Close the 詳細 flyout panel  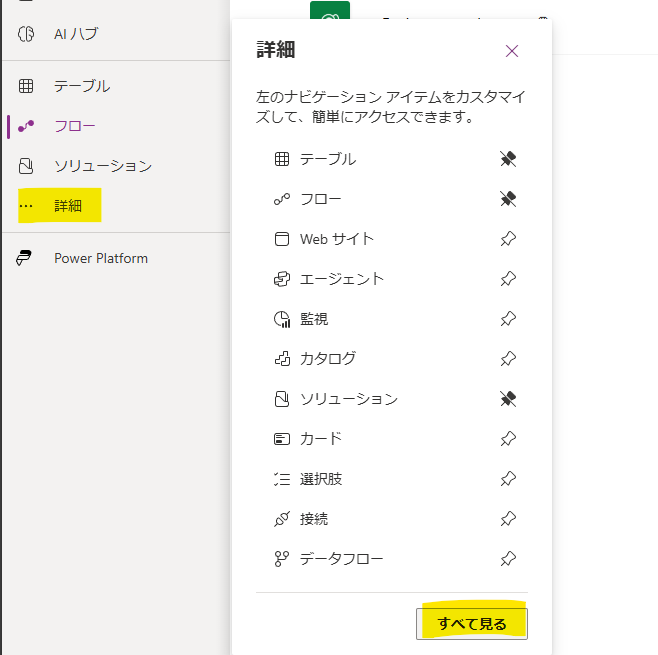tap(512, 51)
